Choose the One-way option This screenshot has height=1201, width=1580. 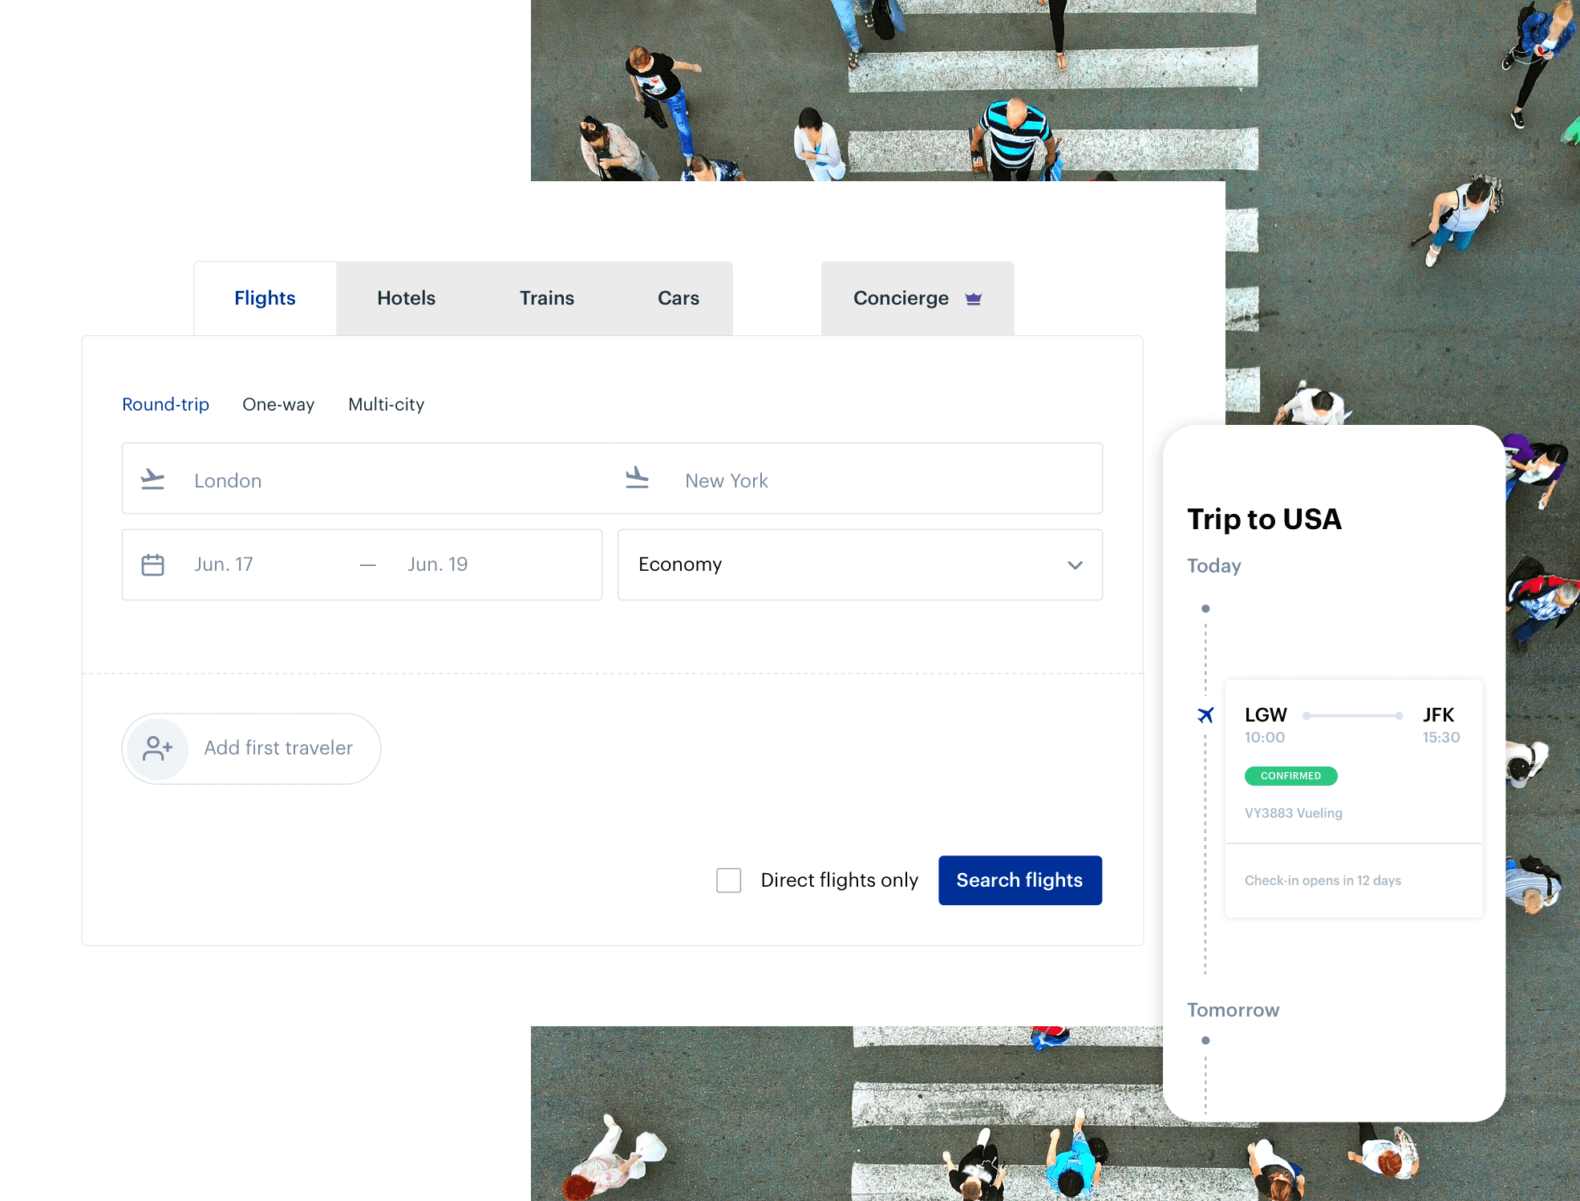[278, 404]
